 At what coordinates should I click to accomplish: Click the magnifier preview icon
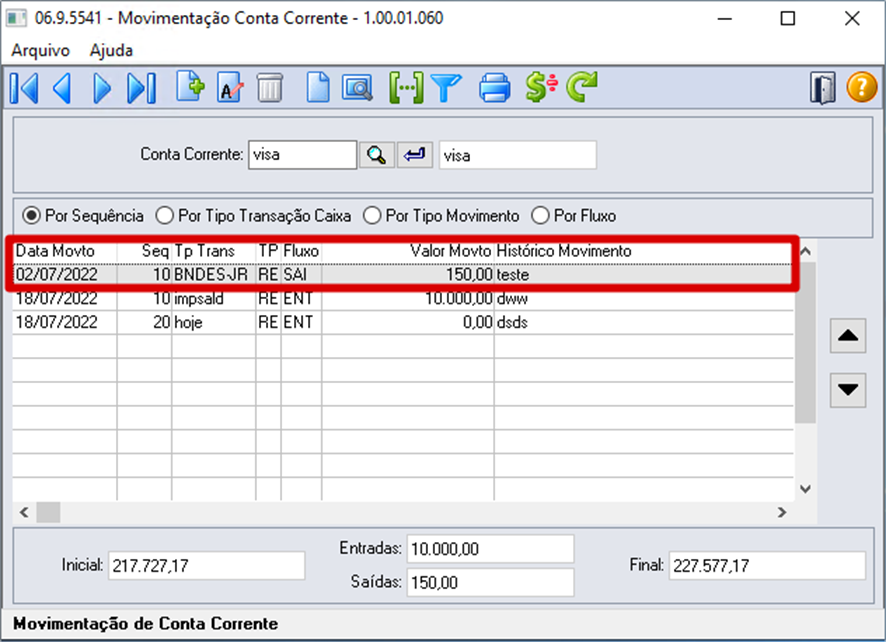point(357,88)
